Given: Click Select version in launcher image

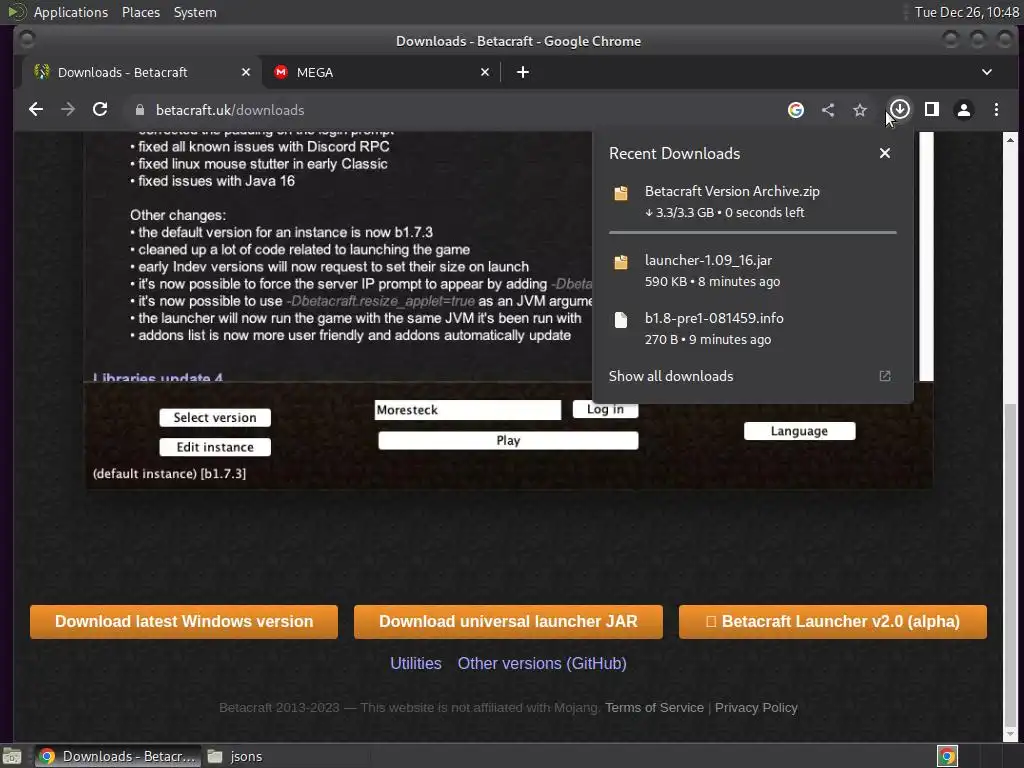Looking at the screenshot, I should click(x=215, y=418).
